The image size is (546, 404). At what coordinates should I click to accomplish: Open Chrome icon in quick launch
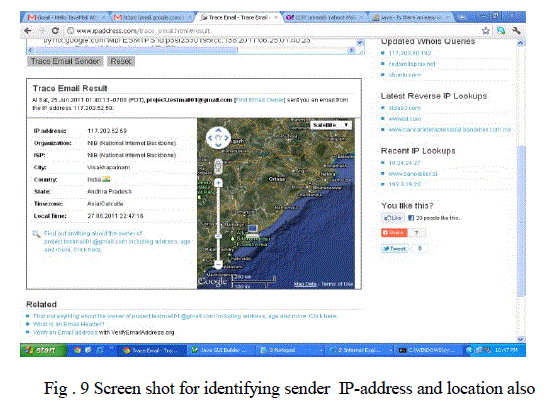coord(77,350)
